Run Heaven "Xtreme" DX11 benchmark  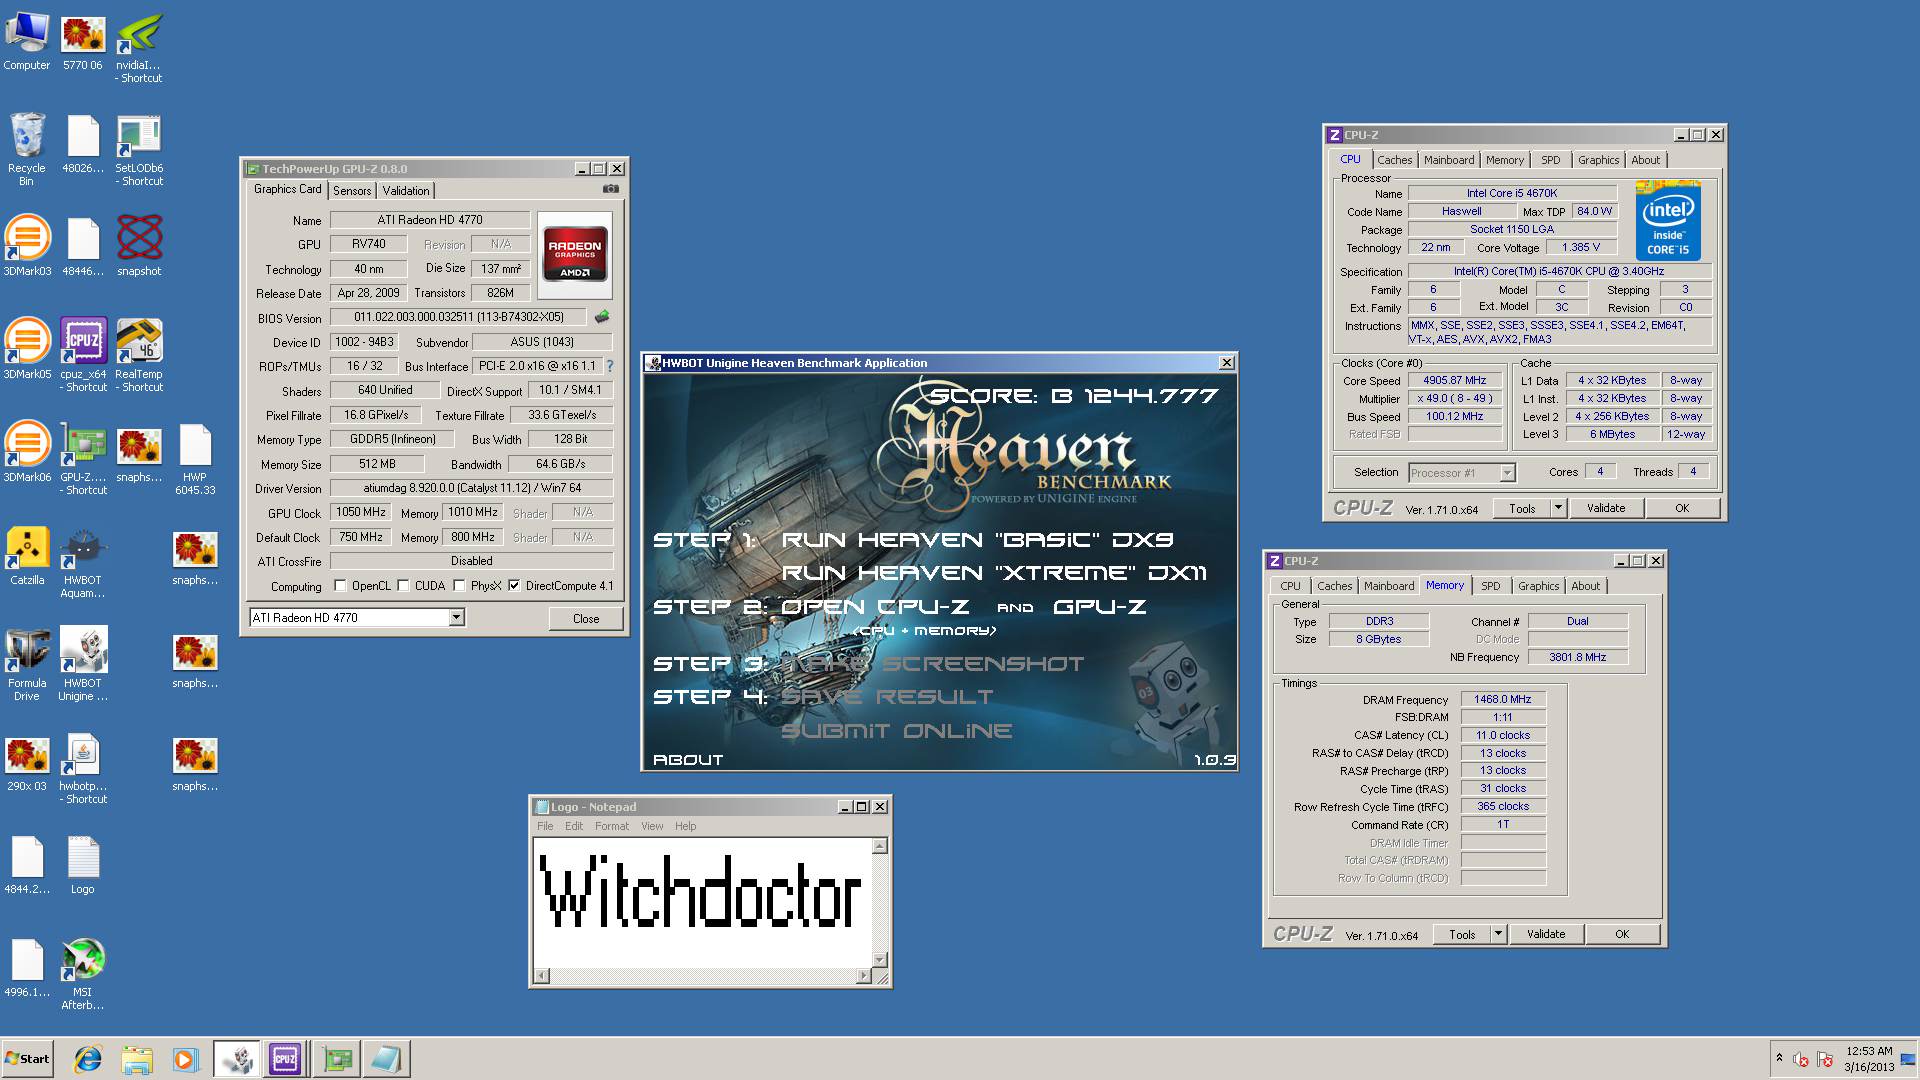tap(994, 573)
